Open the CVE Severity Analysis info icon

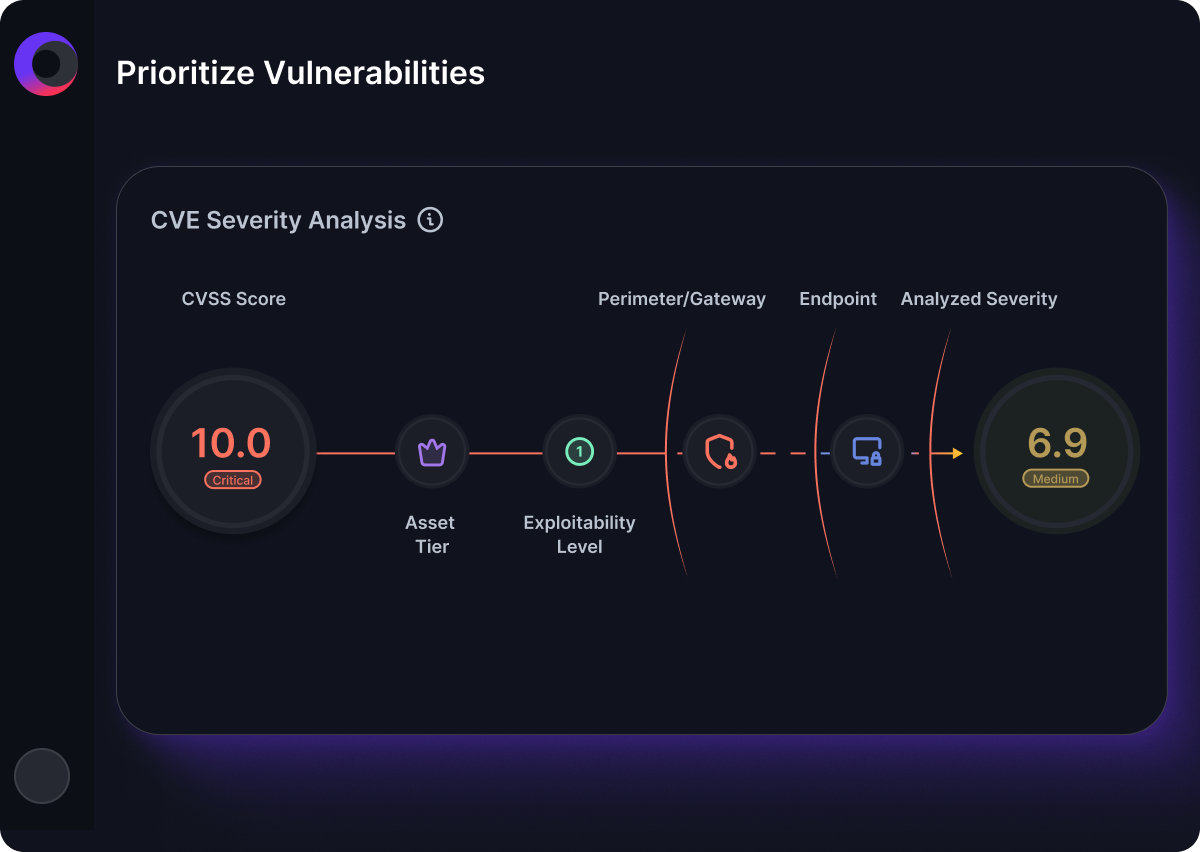[430, 220]
